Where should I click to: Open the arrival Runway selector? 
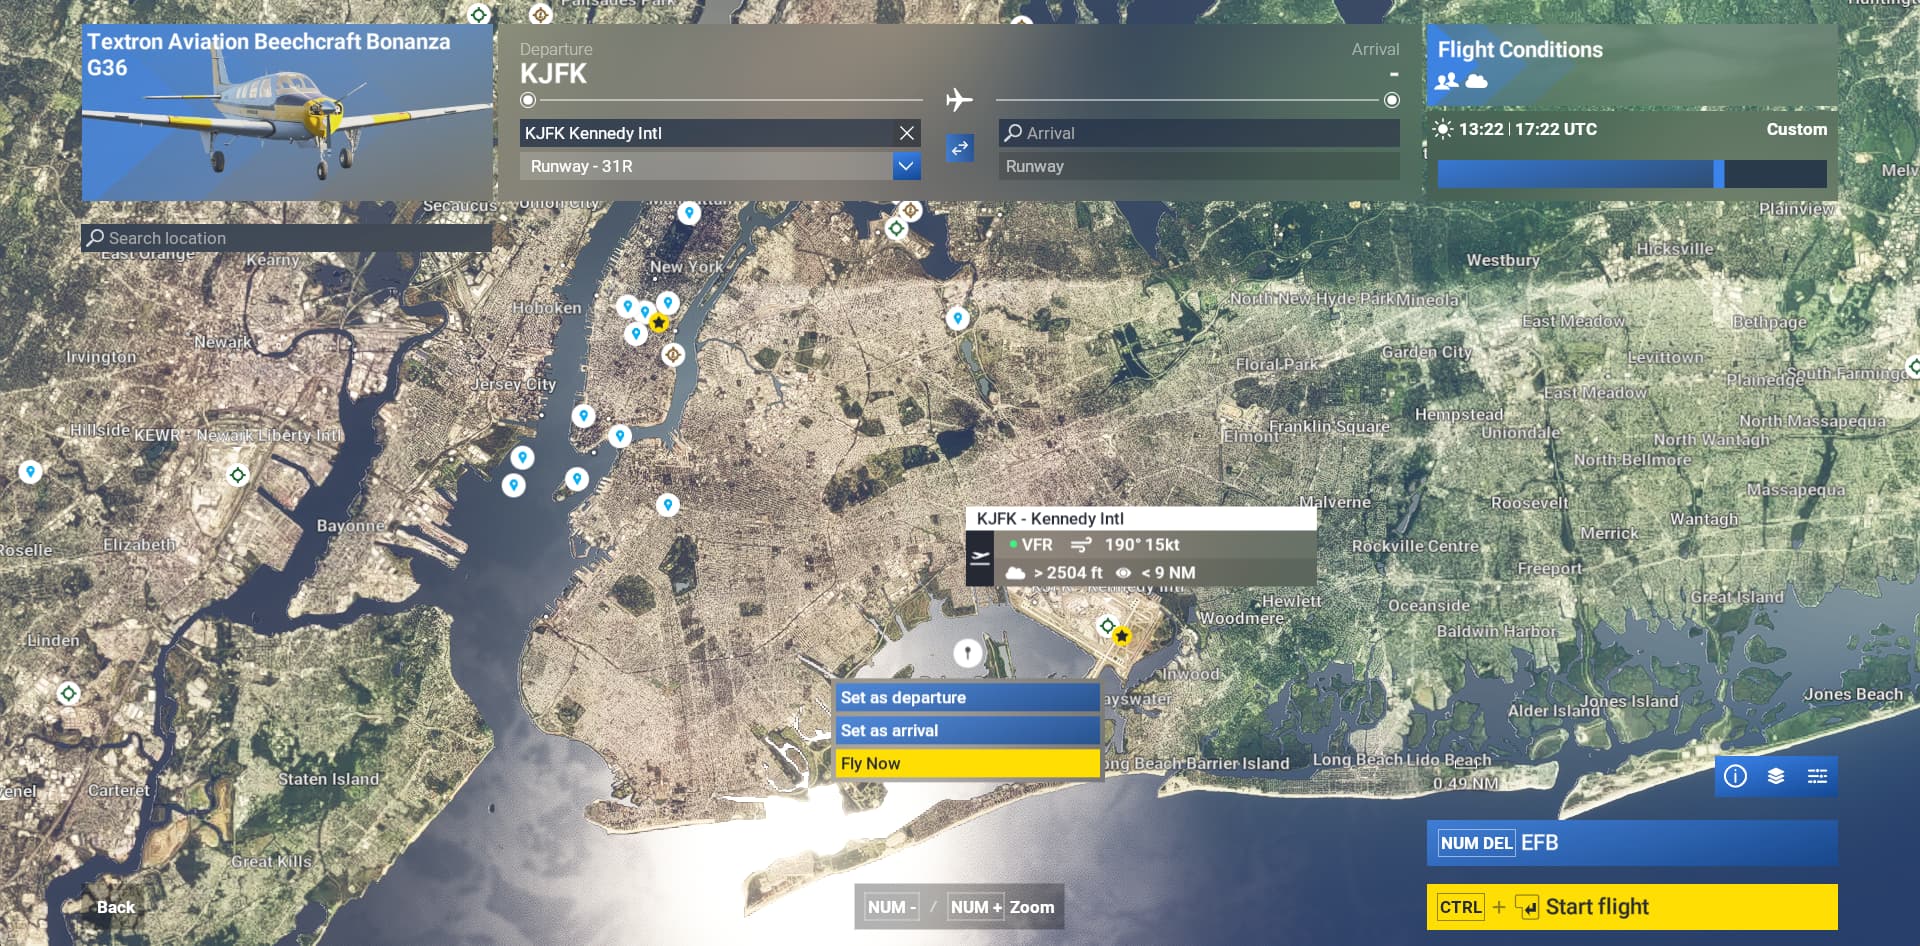point(1199,166)
